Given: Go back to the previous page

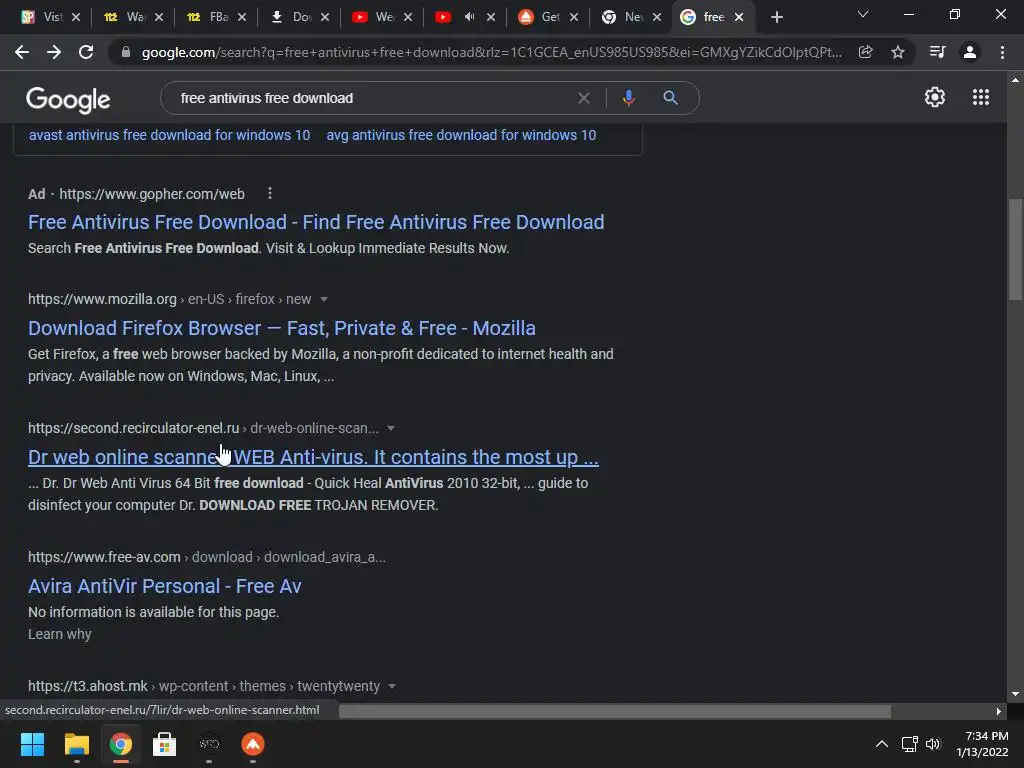Looking at the screenshot, I should tap(22, 52).
